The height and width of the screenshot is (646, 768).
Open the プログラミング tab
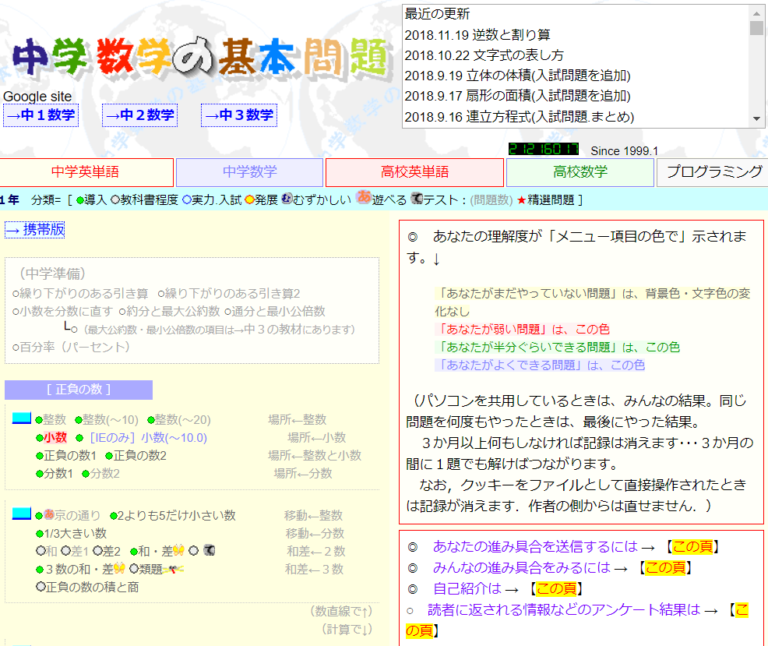click(x=714, y=172)
